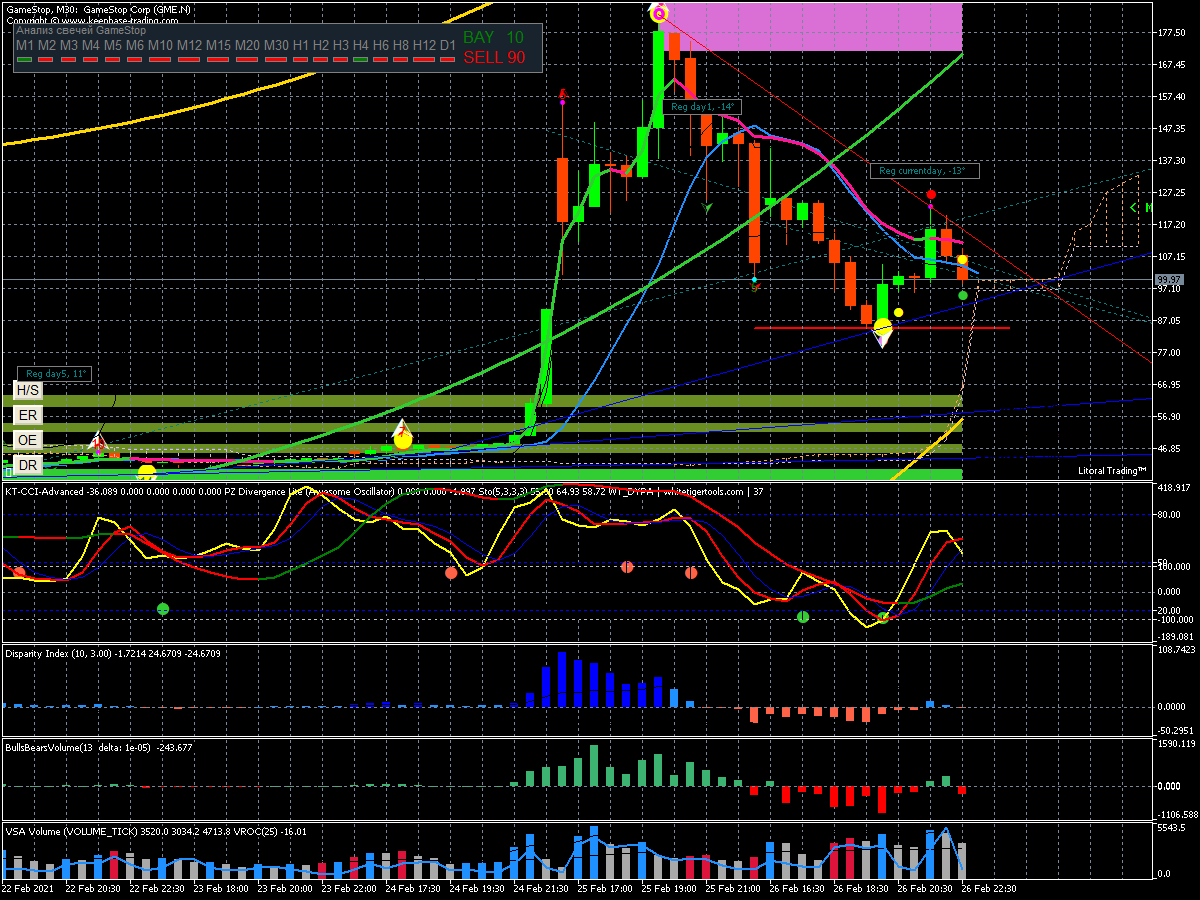Toggle the OE button on chart
The image size is (1200, 900).
pos(28,440)
